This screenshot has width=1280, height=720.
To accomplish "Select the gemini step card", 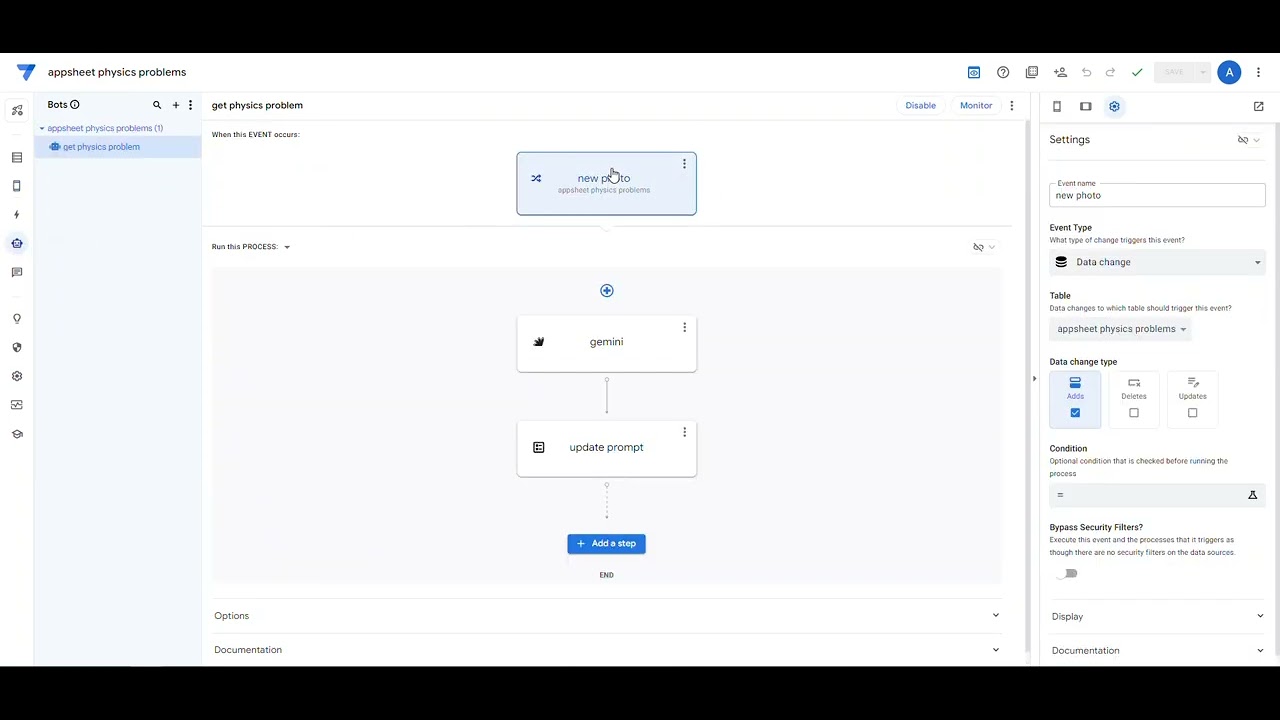I will click(606, 343).
